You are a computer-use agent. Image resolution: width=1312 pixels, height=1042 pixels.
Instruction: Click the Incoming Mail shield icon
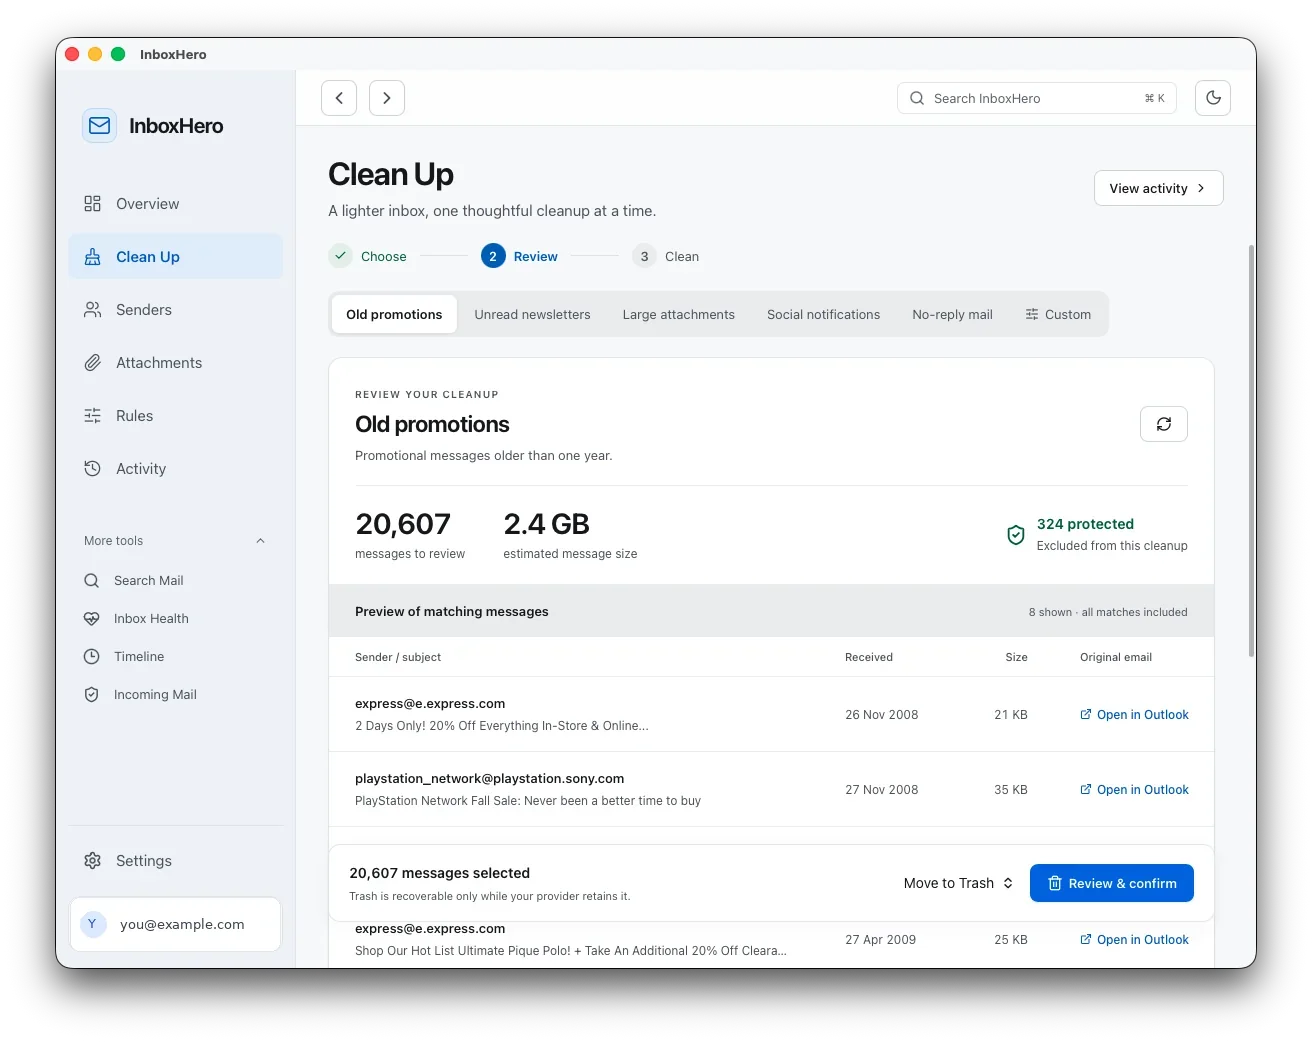[x=91, y=695]
